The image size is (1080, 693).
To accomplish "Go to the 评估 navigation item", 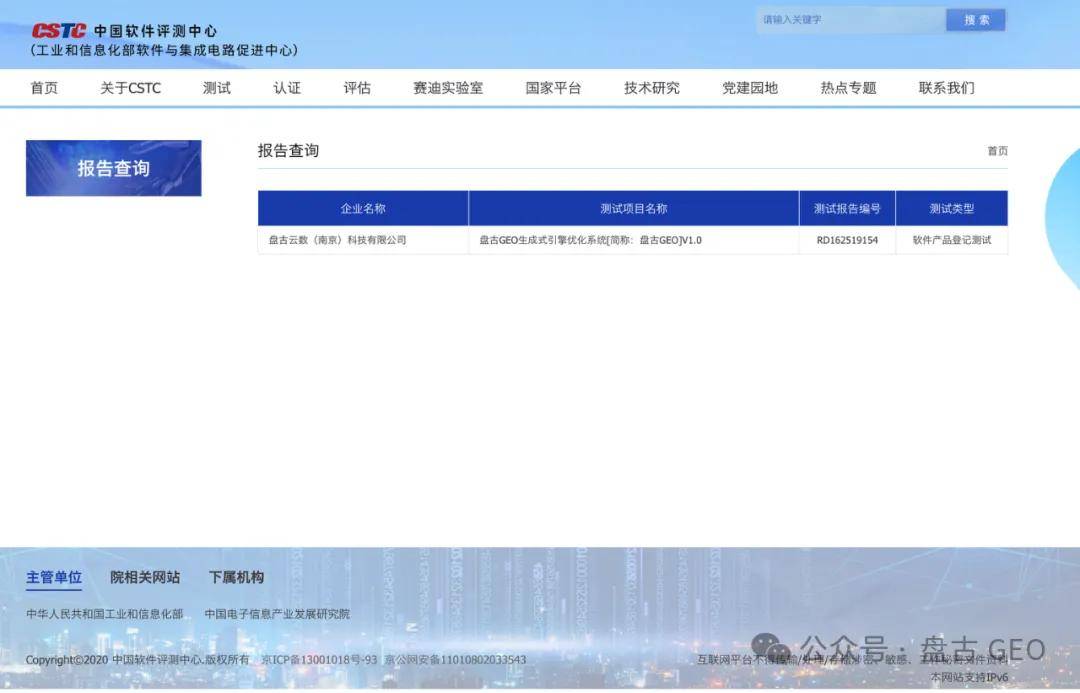I will tap(357, 88).
